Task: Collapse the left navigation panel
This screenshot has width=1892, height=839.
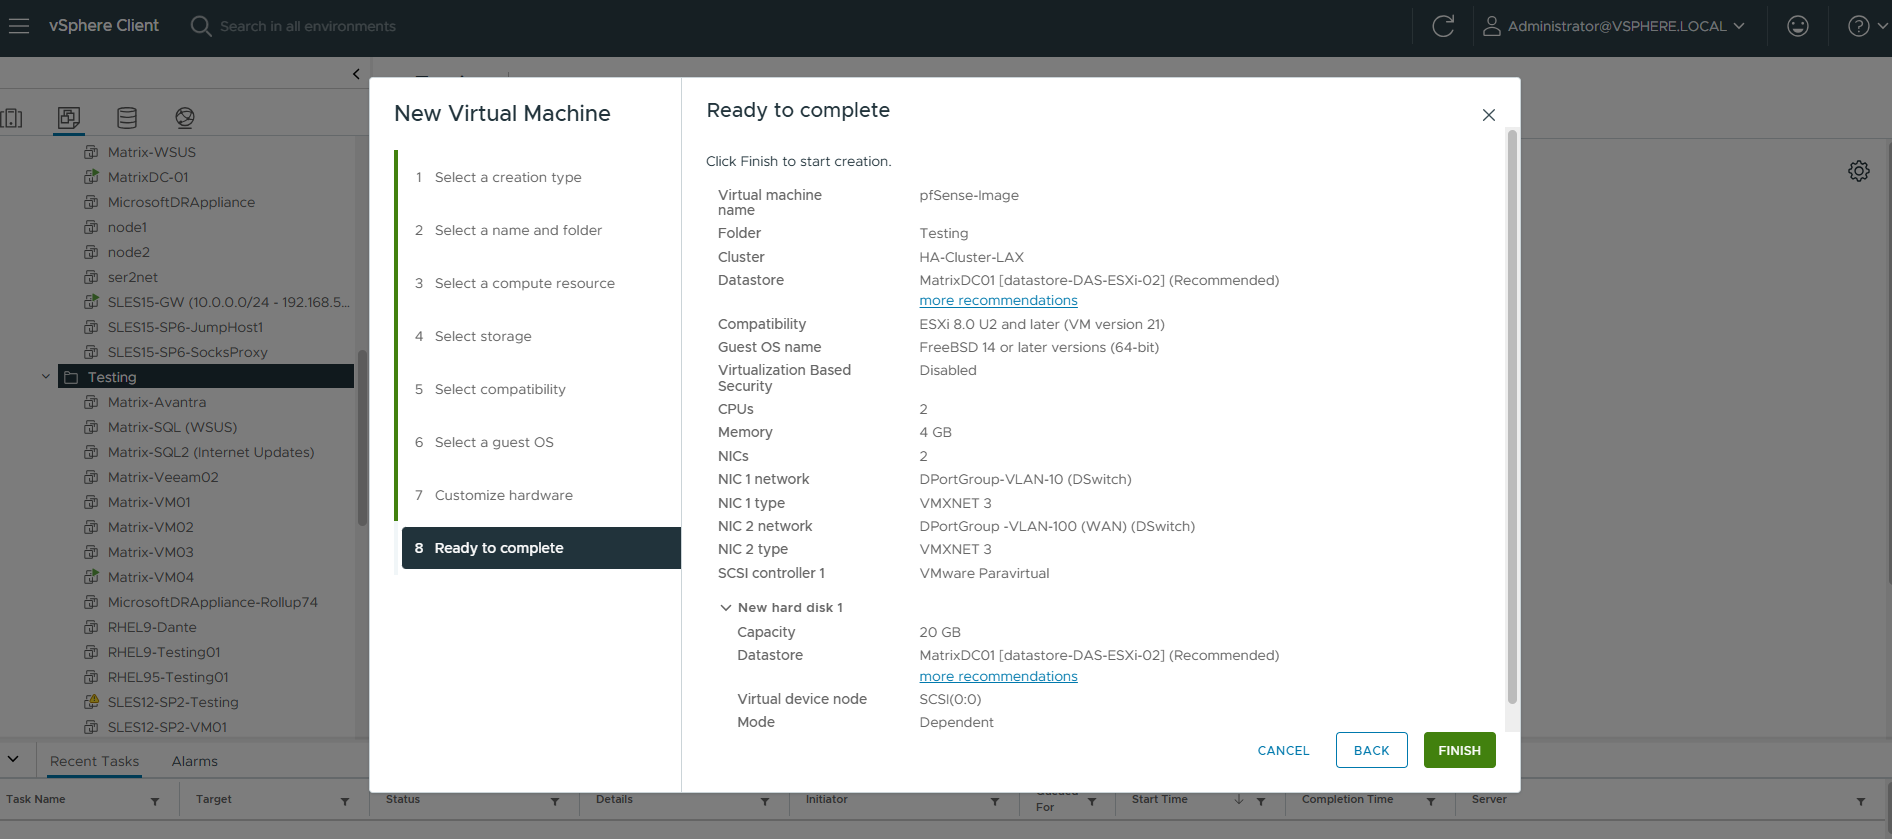Action: click(356, 74)
